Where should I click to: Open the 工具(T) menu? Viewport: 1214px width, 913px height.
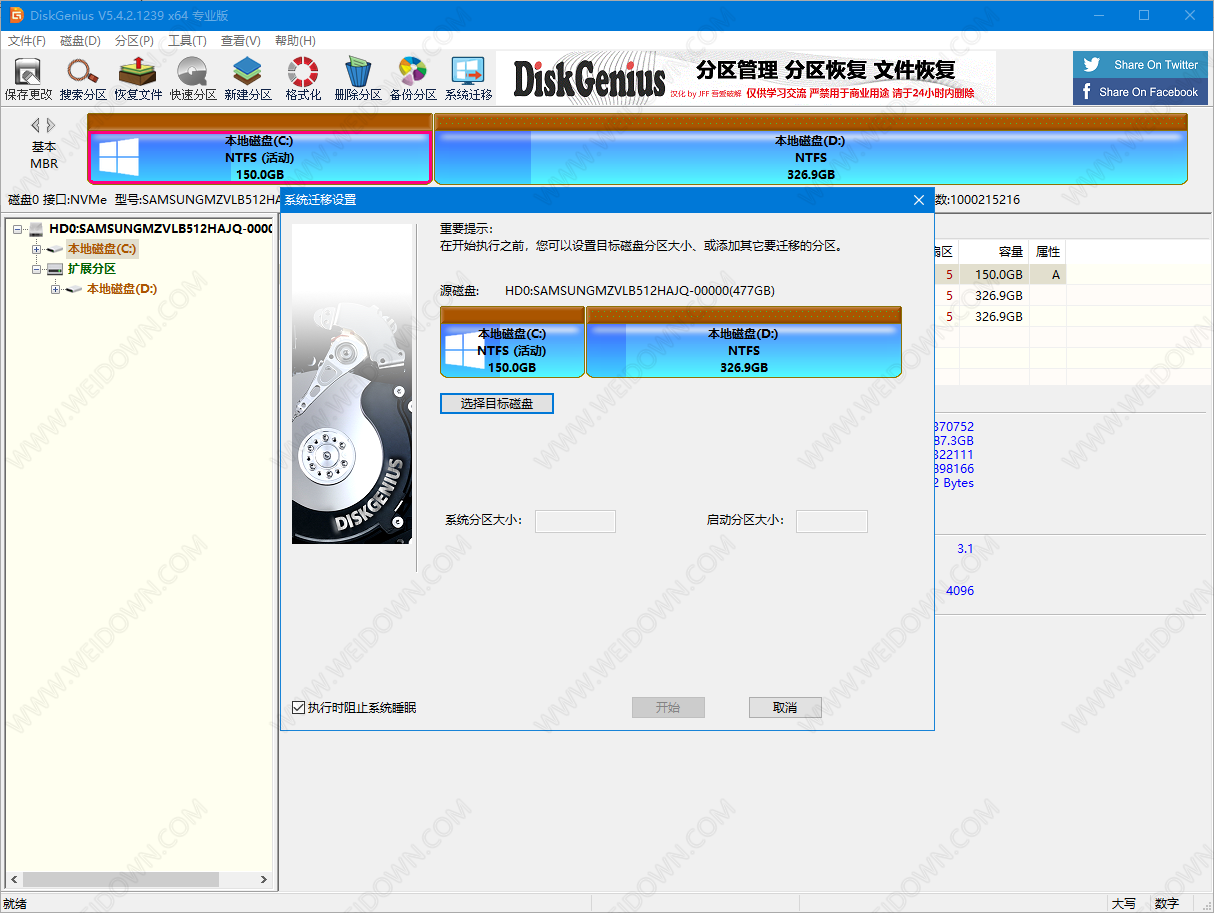[187, 41]
